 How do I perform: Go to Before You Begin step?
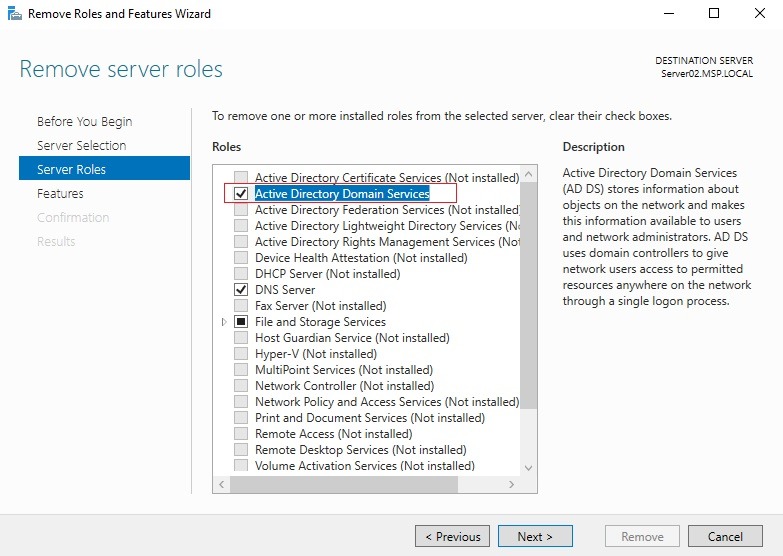(84, 122)
